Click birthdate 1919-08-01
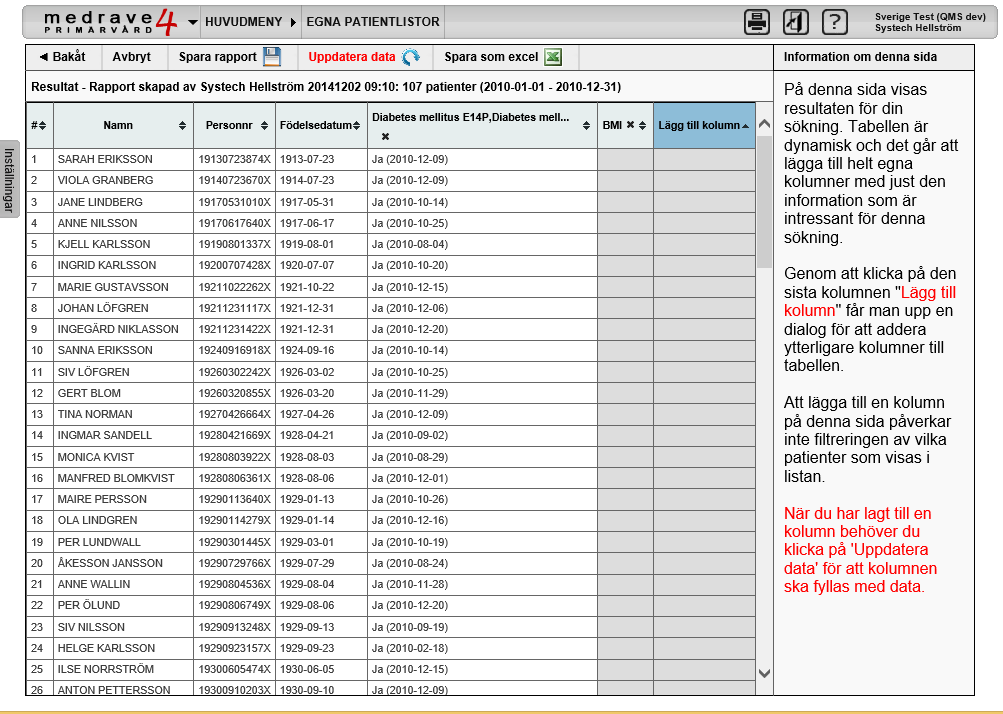This screenshot has width=1003, height=714. pos(307,244)
